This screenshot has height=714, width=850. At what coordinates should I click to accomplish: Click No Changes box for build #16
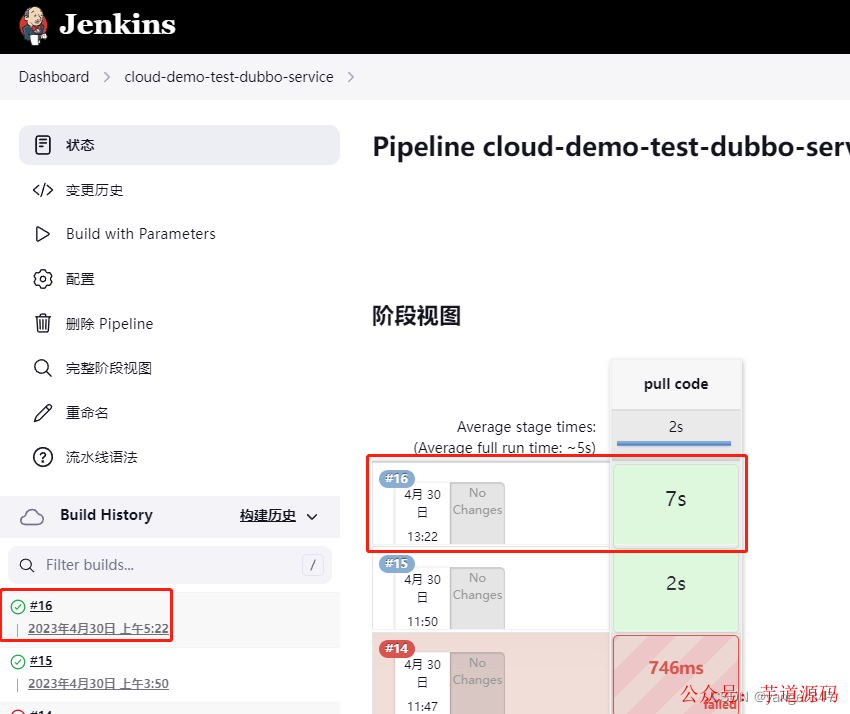(478, 513)
